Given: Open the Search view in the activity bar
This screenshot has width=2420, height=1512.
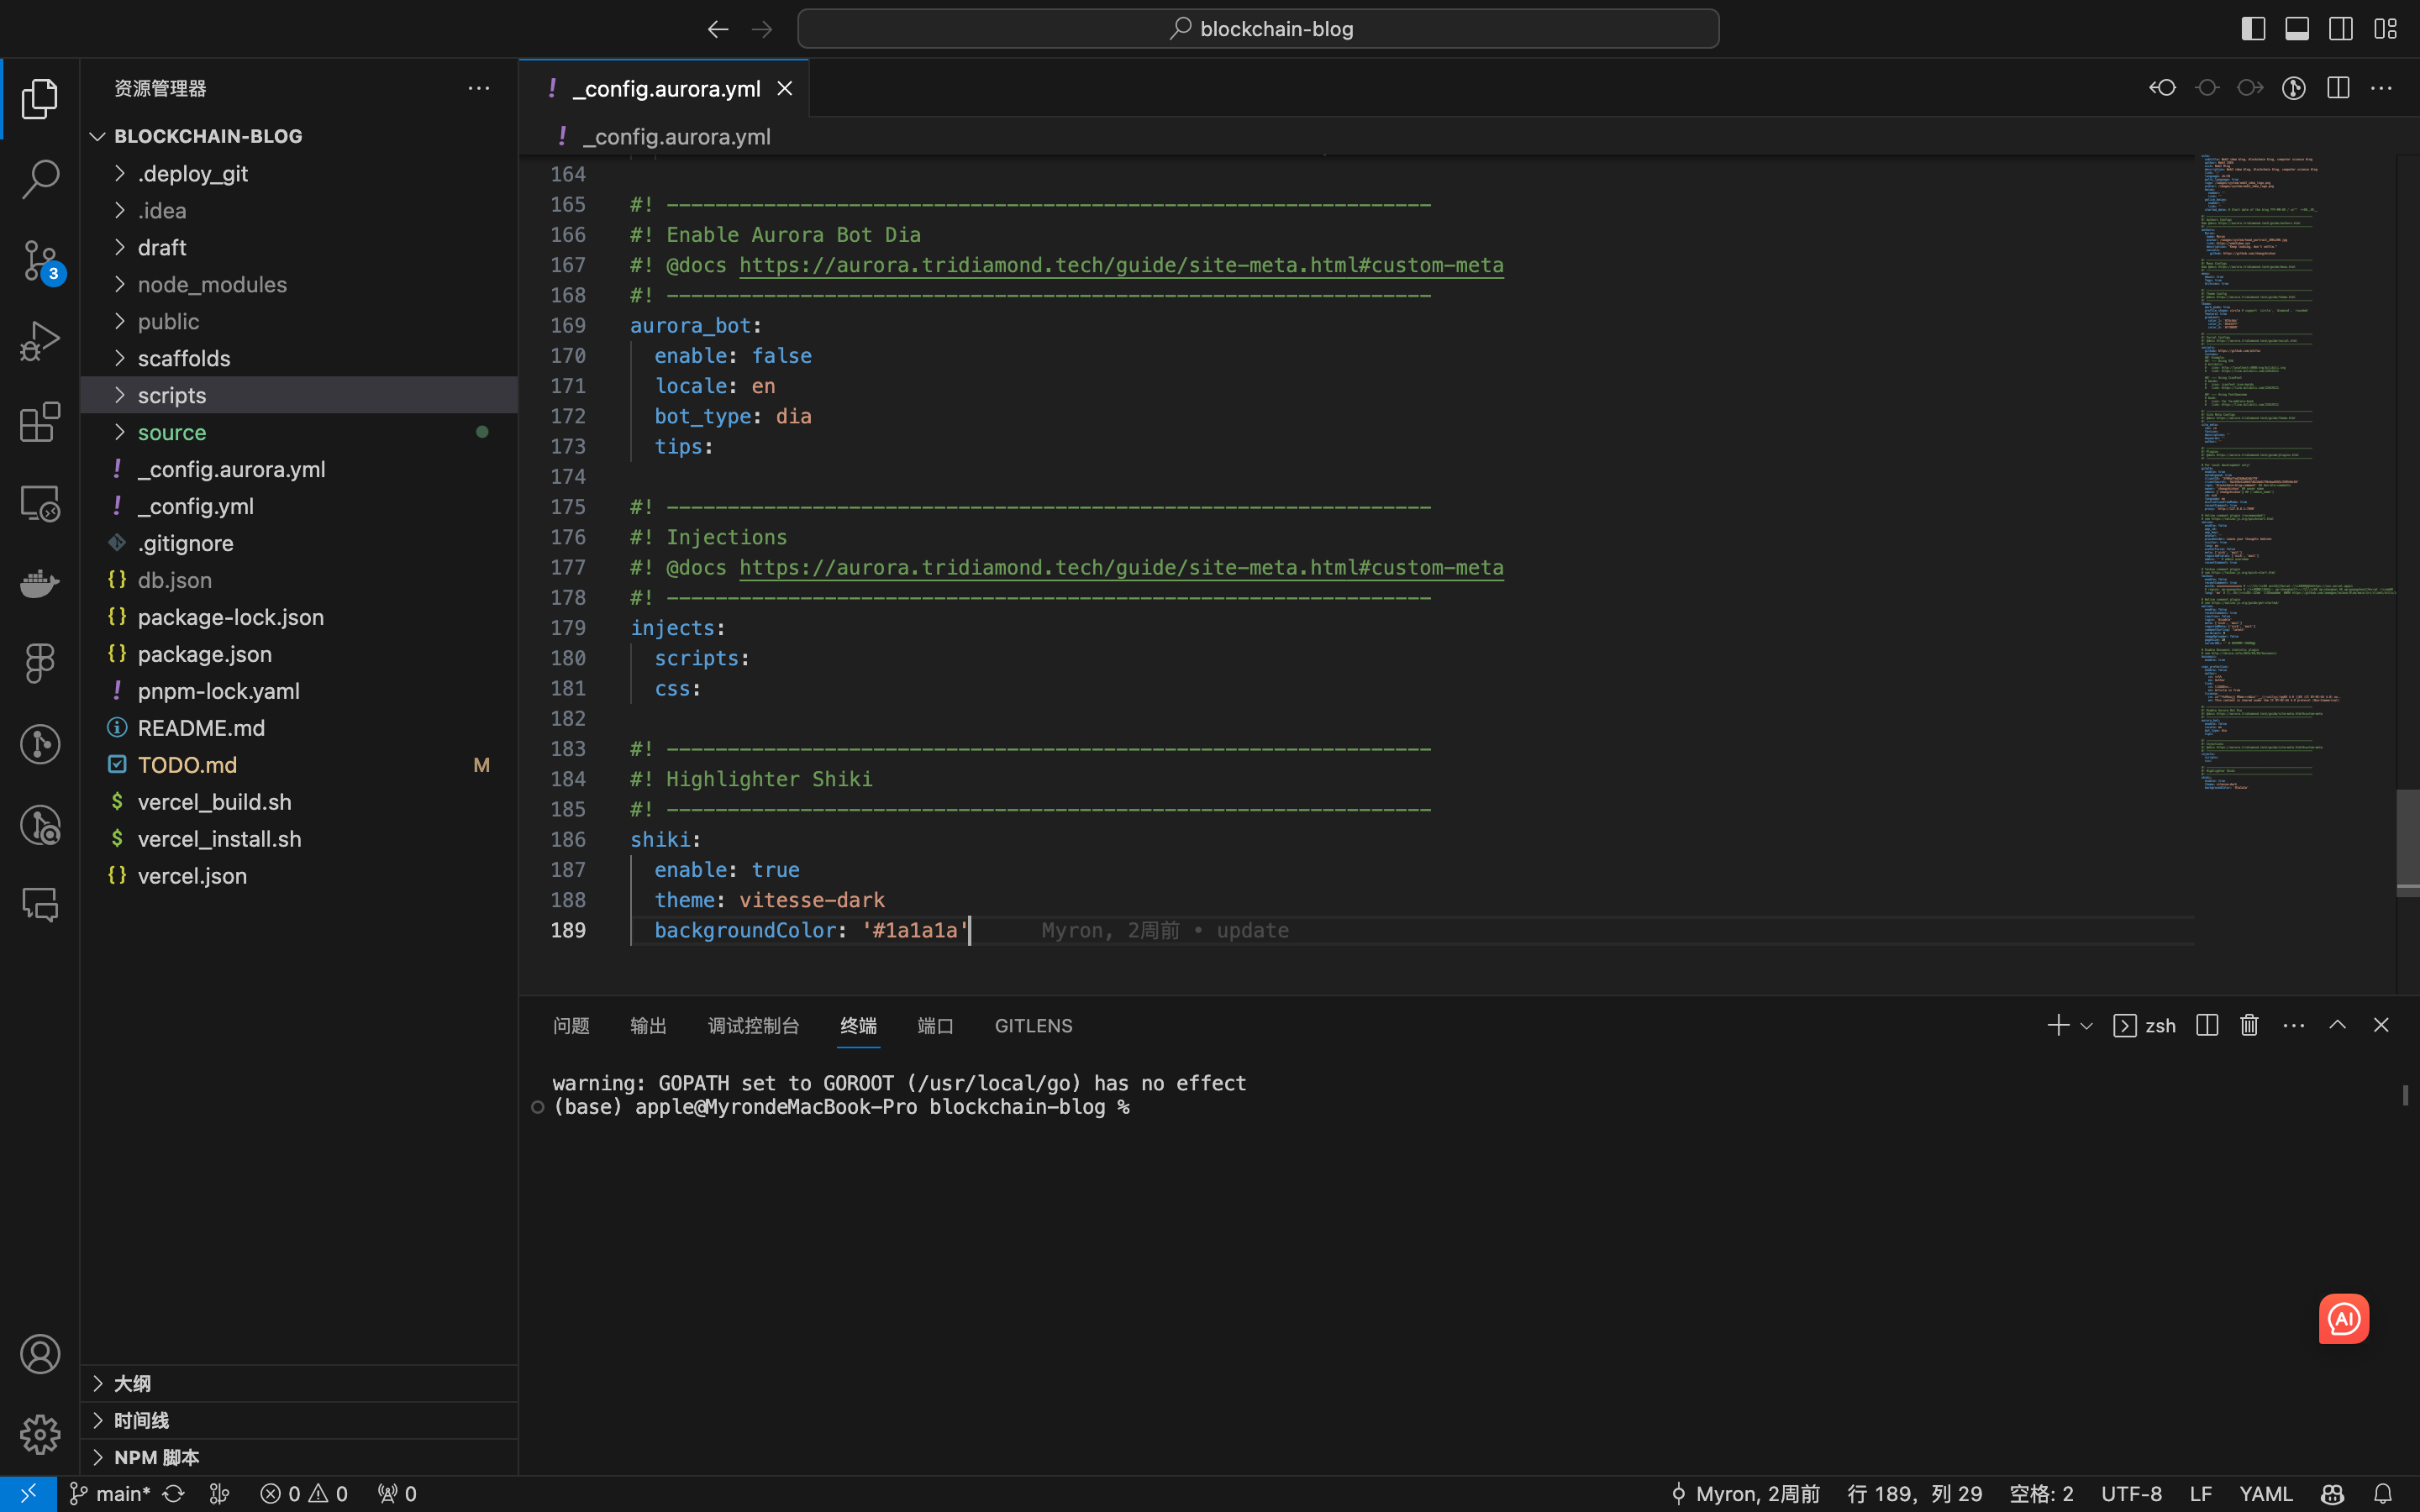Looking at the screenshot, I should (40, 178).
